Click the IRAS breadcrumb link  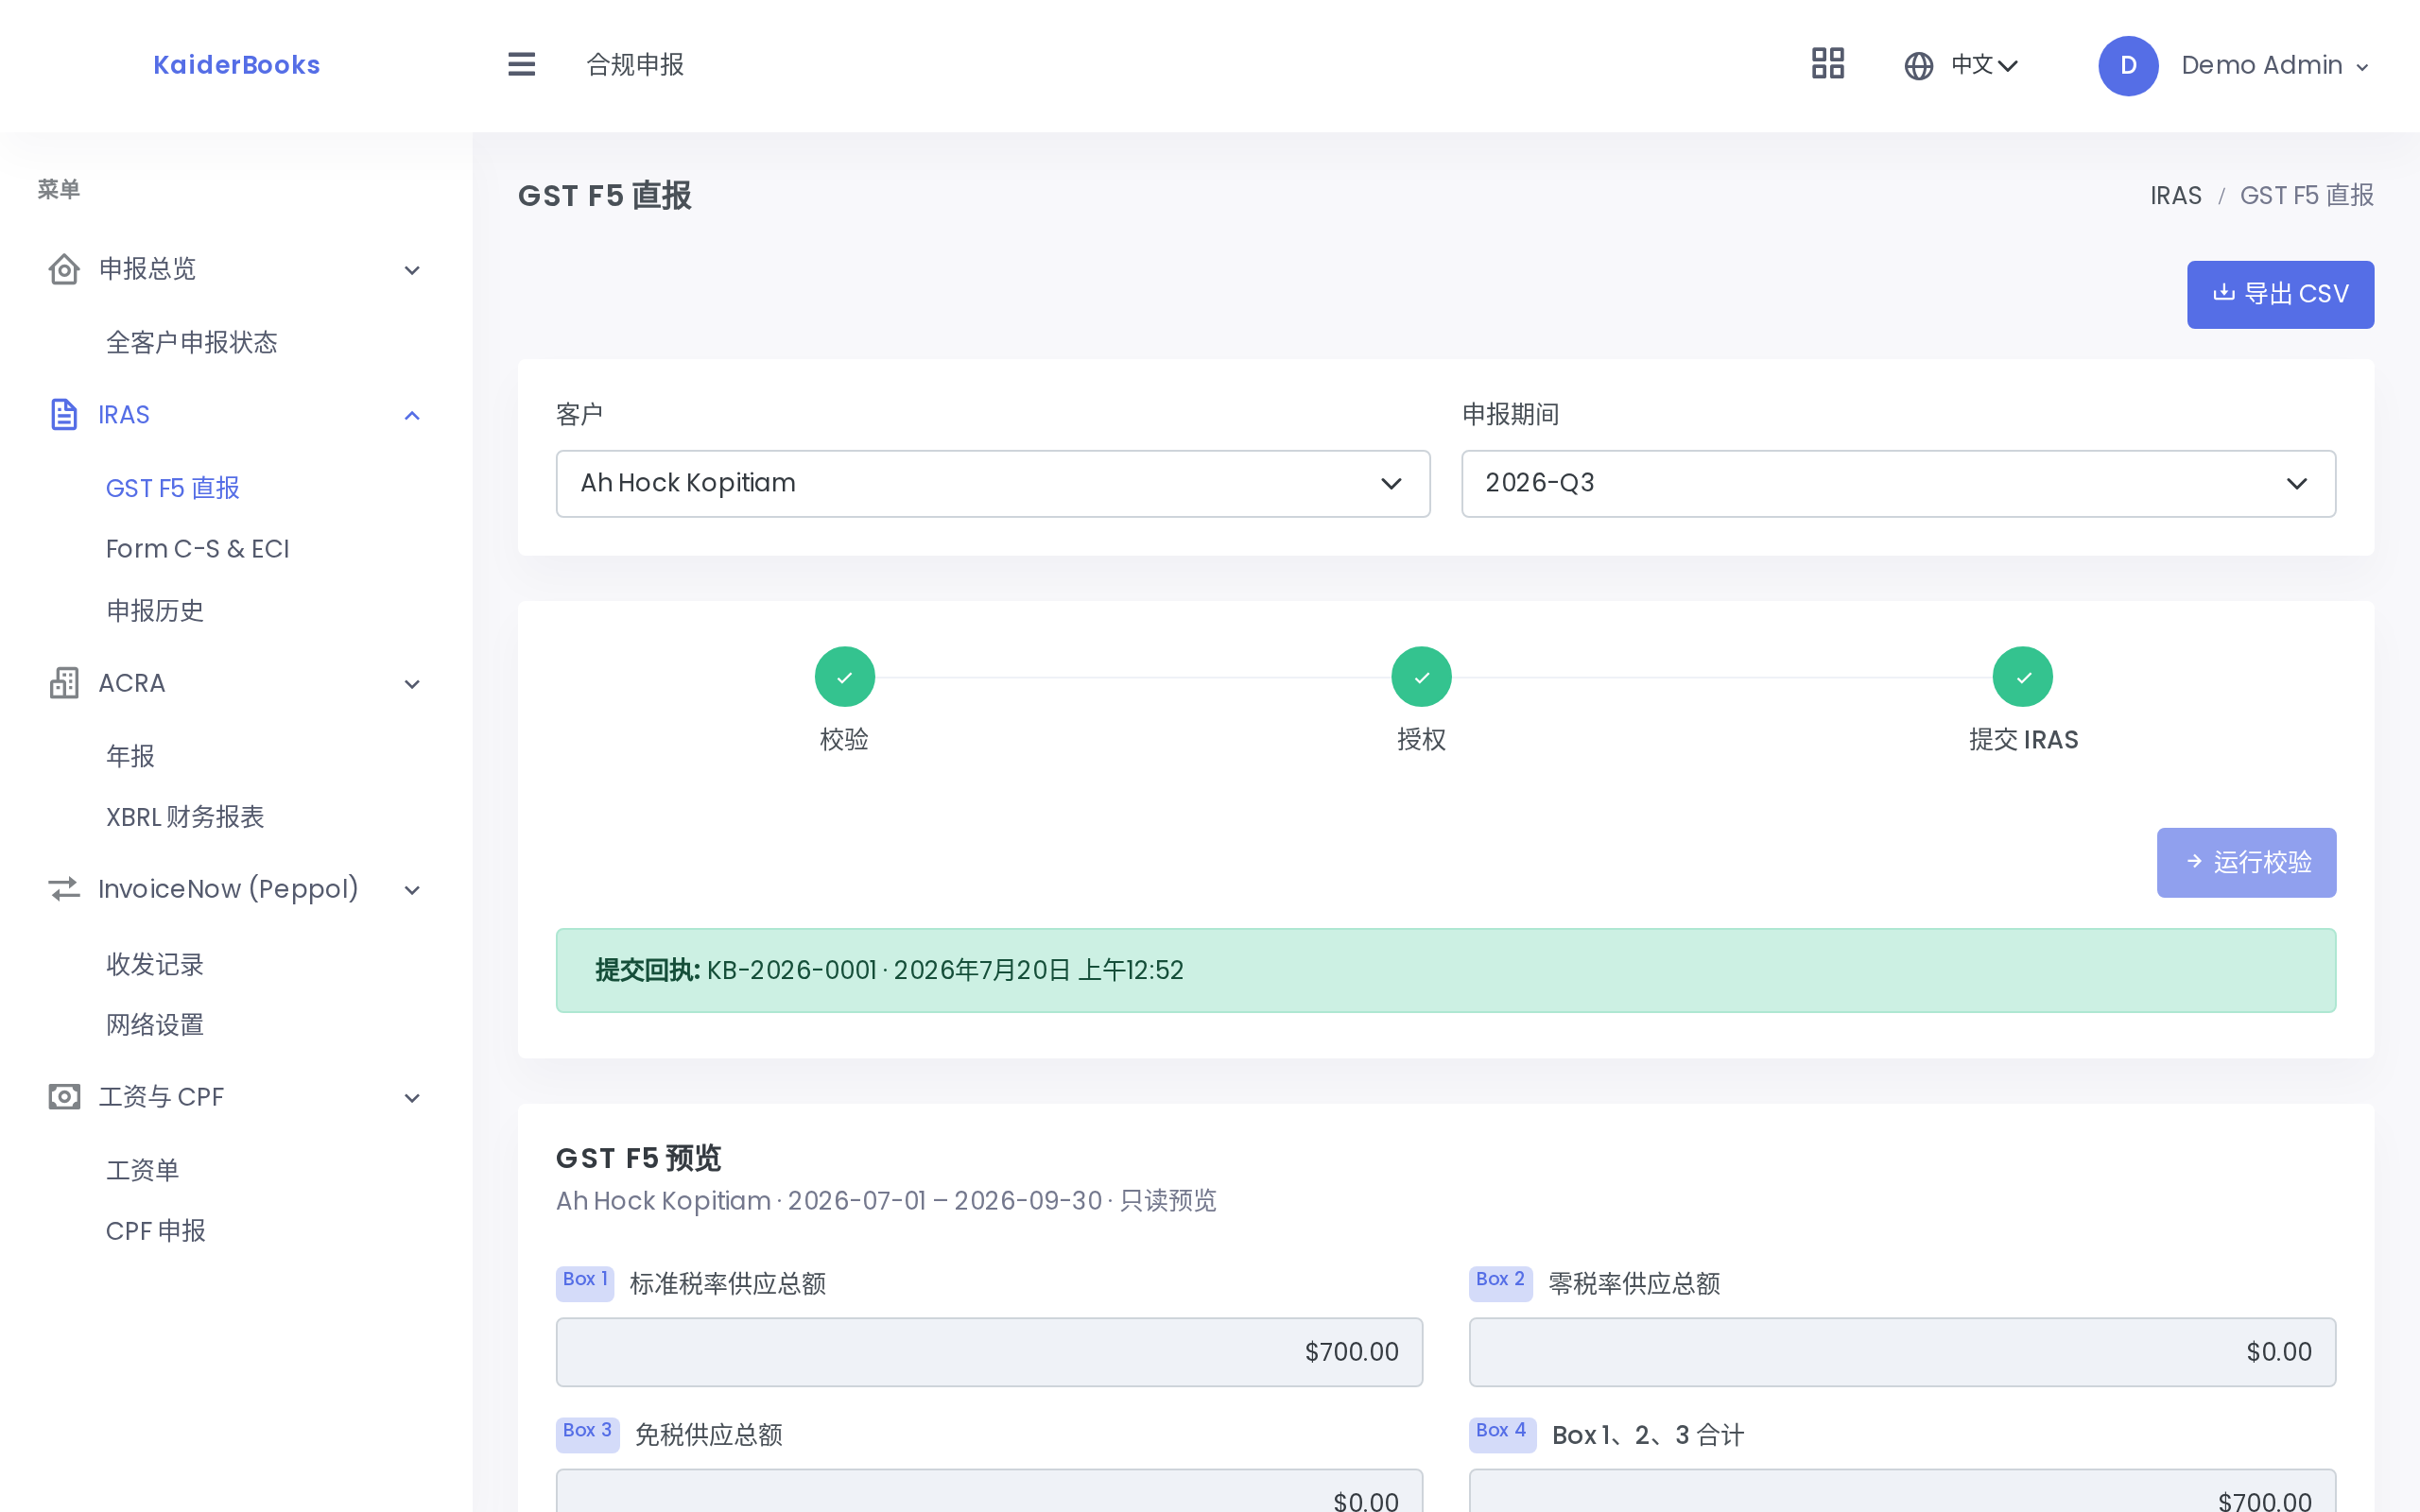point(2176,196)
